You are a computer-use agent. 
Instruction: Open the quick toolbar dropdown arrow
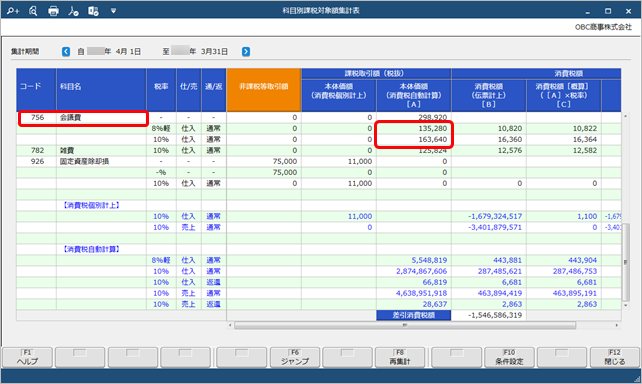pyautogui.click(x=113, y=11)
